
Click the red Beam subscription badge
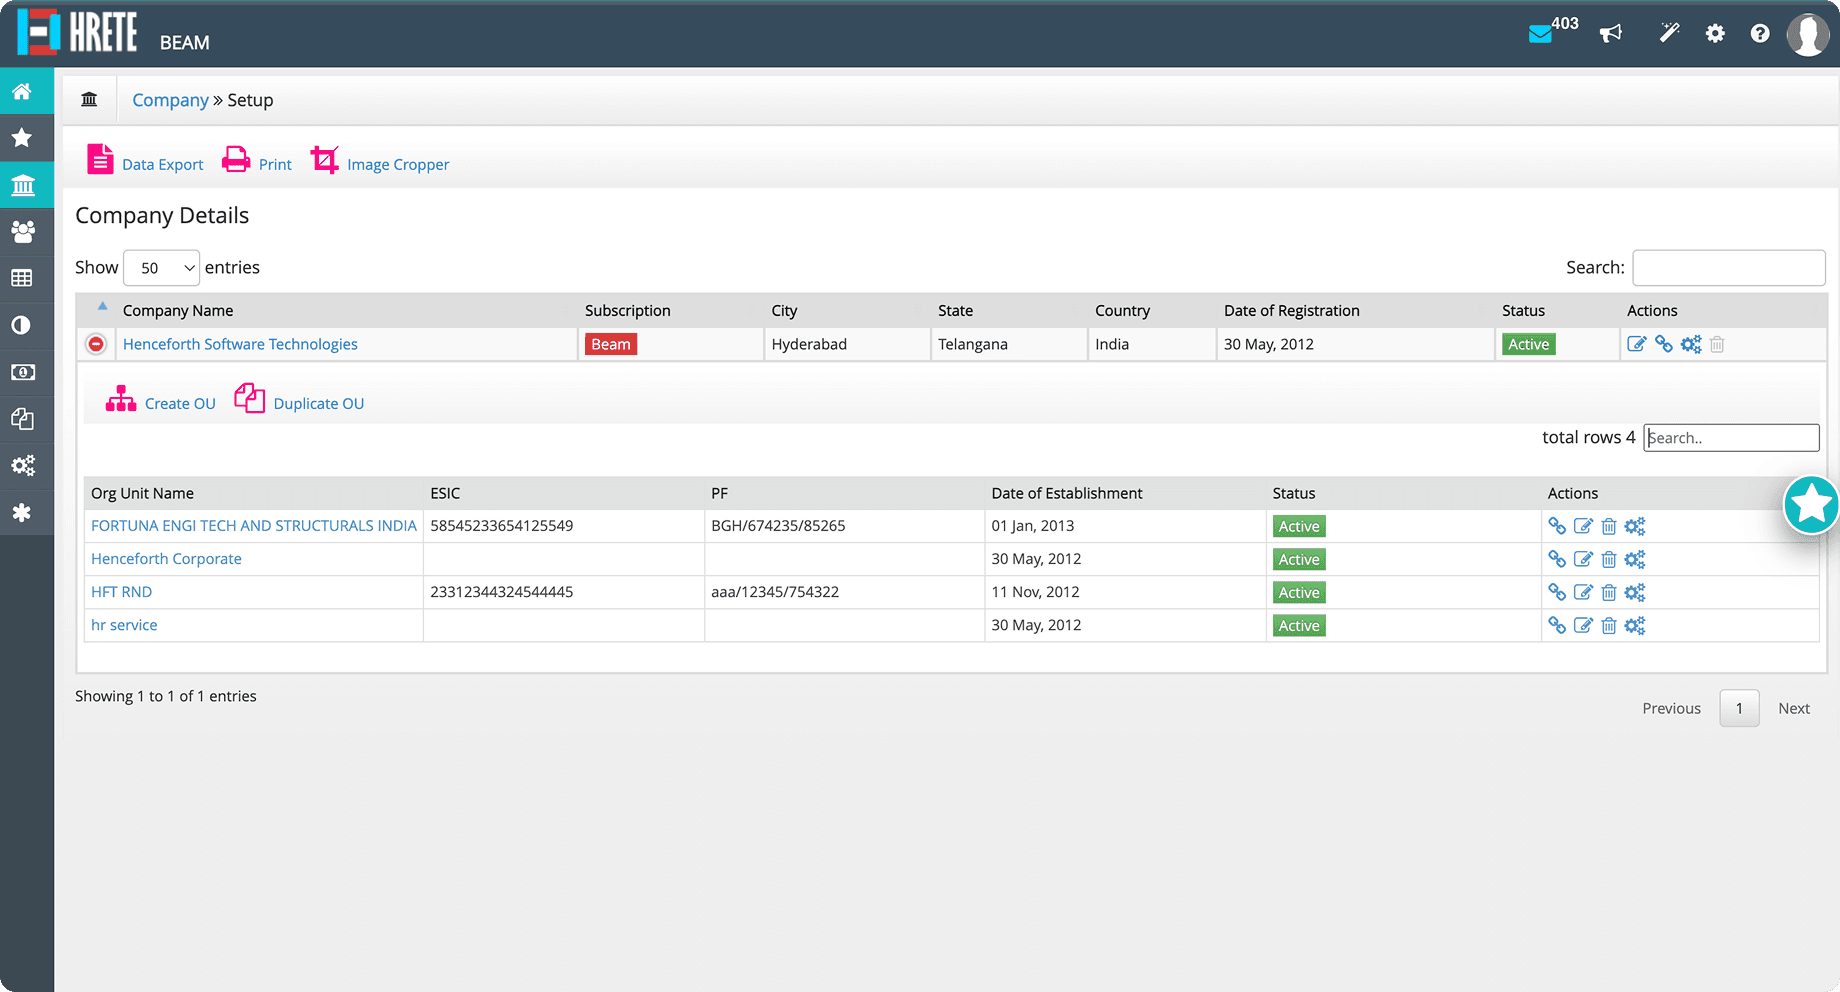[x=611, y=344]
